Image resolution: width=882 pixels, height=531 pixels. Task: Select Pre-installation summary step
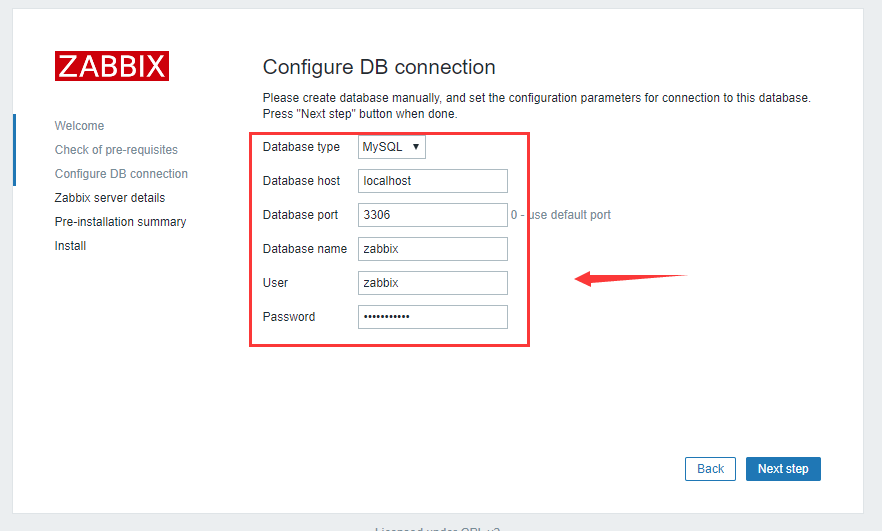120,222
